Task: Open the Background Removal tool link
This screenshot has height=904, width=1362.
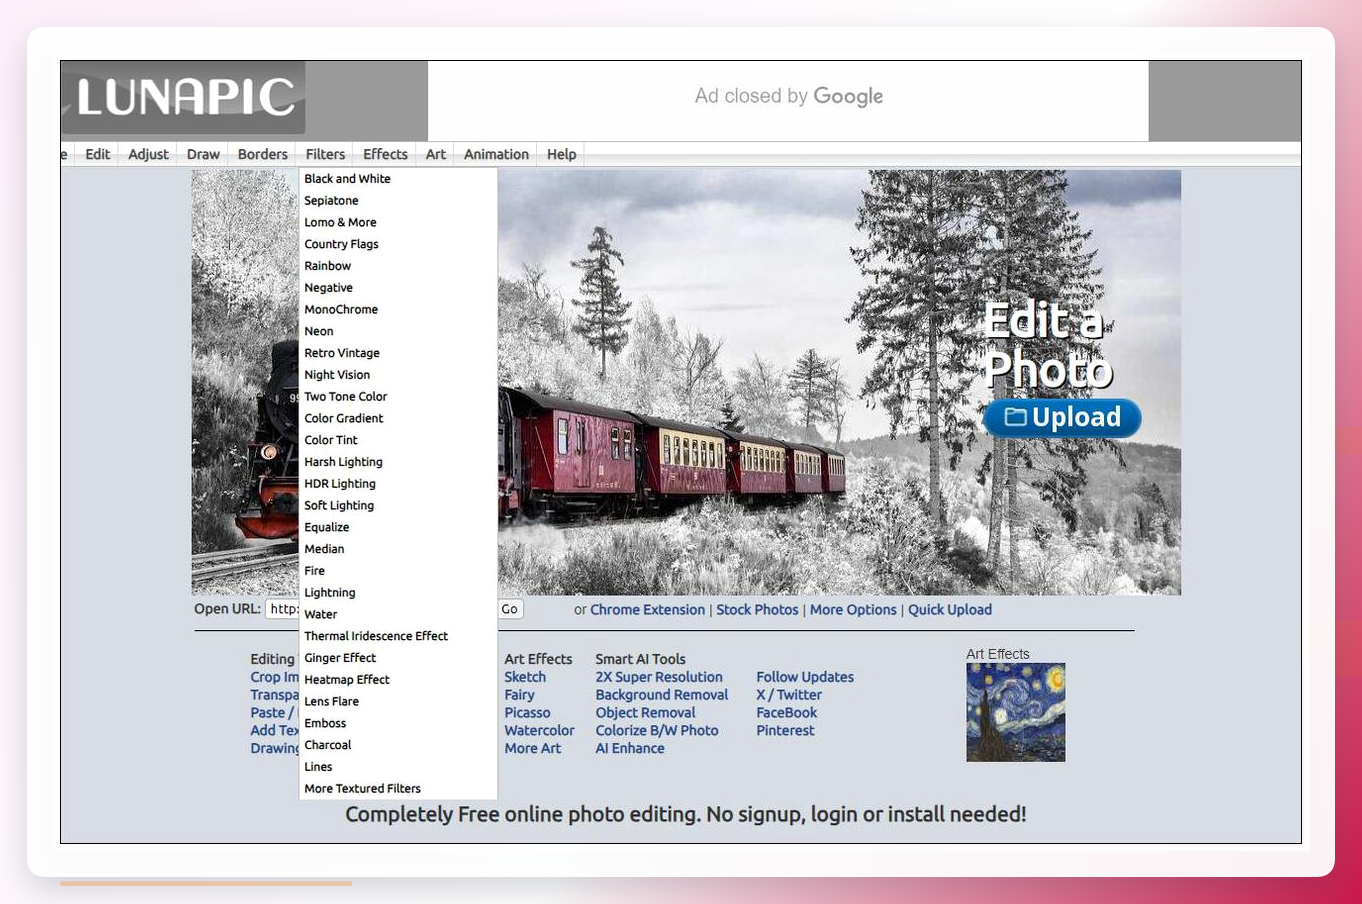Action: pyautogui.click(x=662, y=695)
